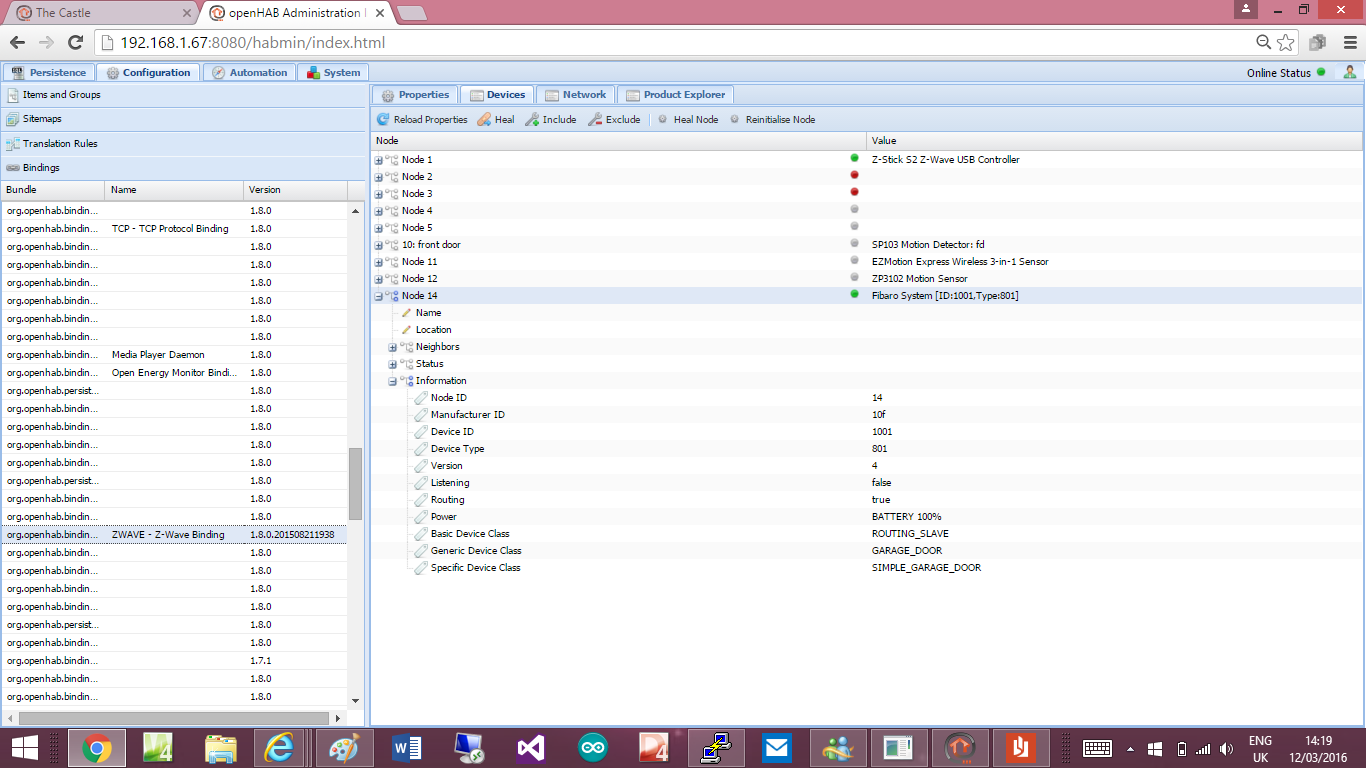Open the Mail app from the taskbar
The image size is (1366, 768).
click(776, 748)
